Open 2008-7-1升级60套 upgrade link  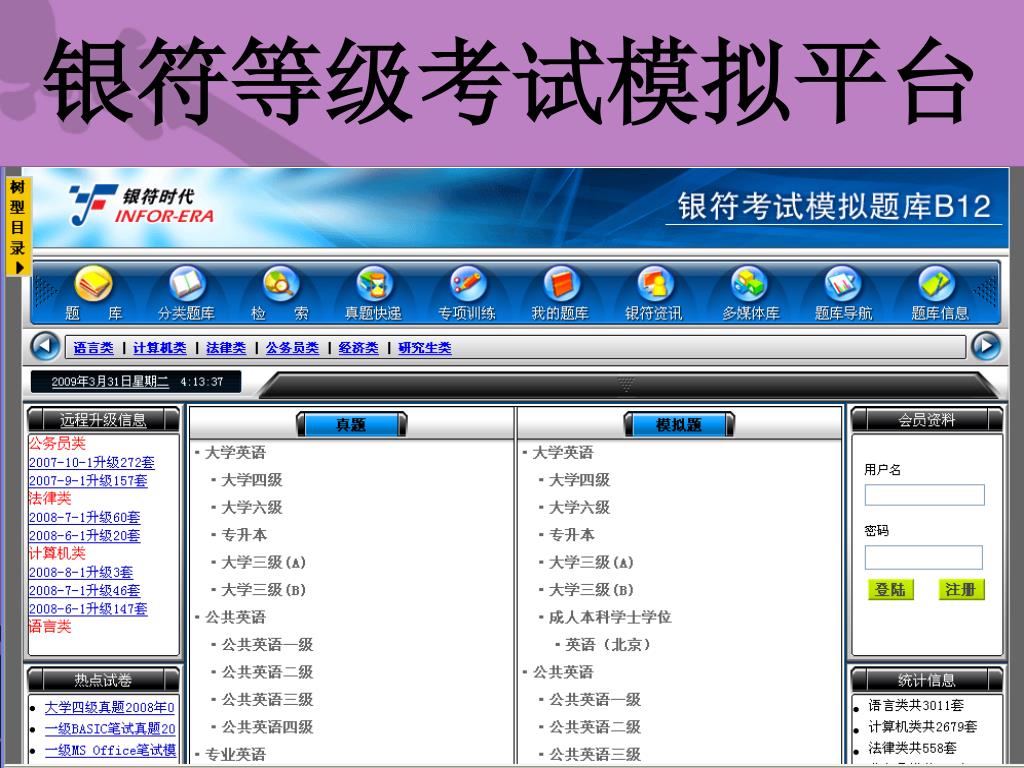[x=84, y=517]
